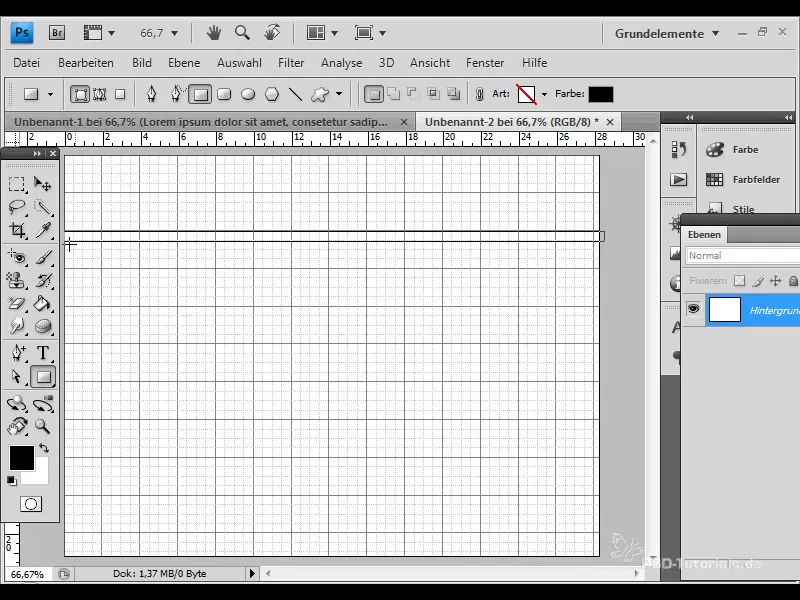The width and height of the screenshot is (800, 600).
Task: Select the Eyedropper tool
Action: (x=43, y=231)
